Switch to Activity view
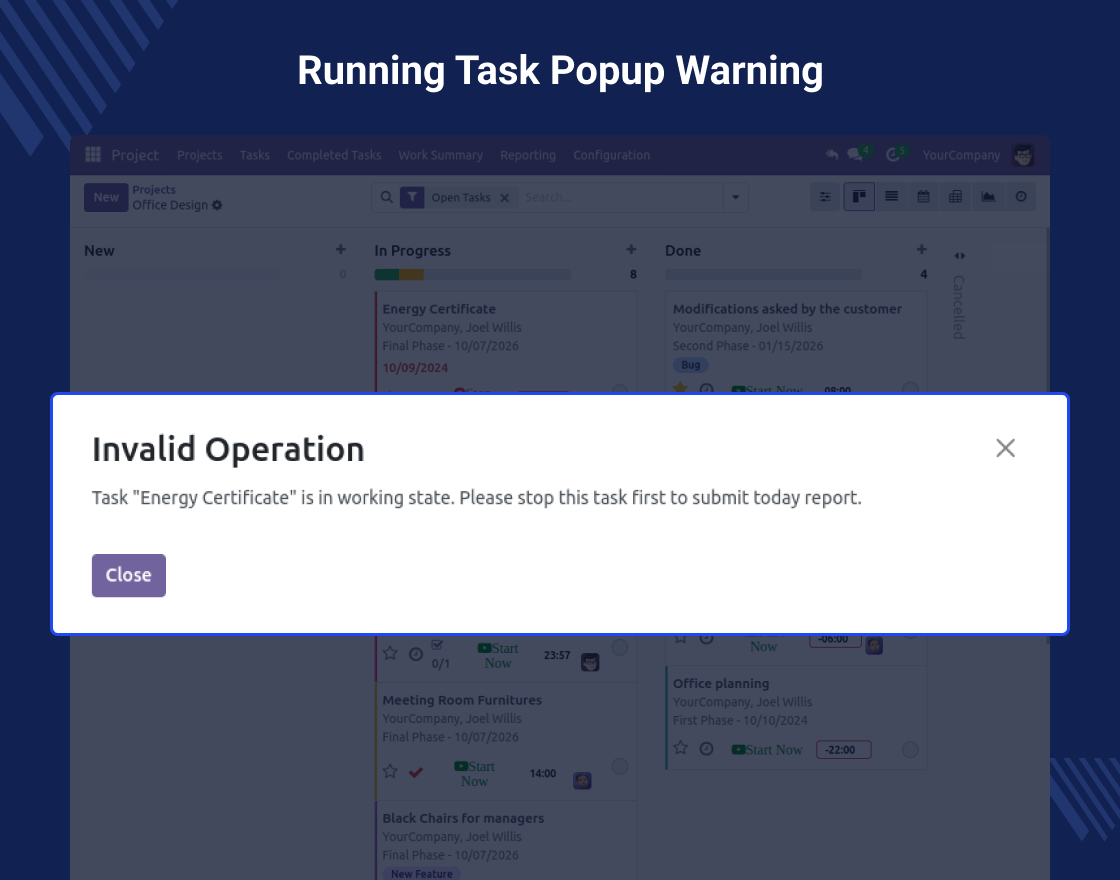This screenshot has width=1120, height=880. point(1021,196)
